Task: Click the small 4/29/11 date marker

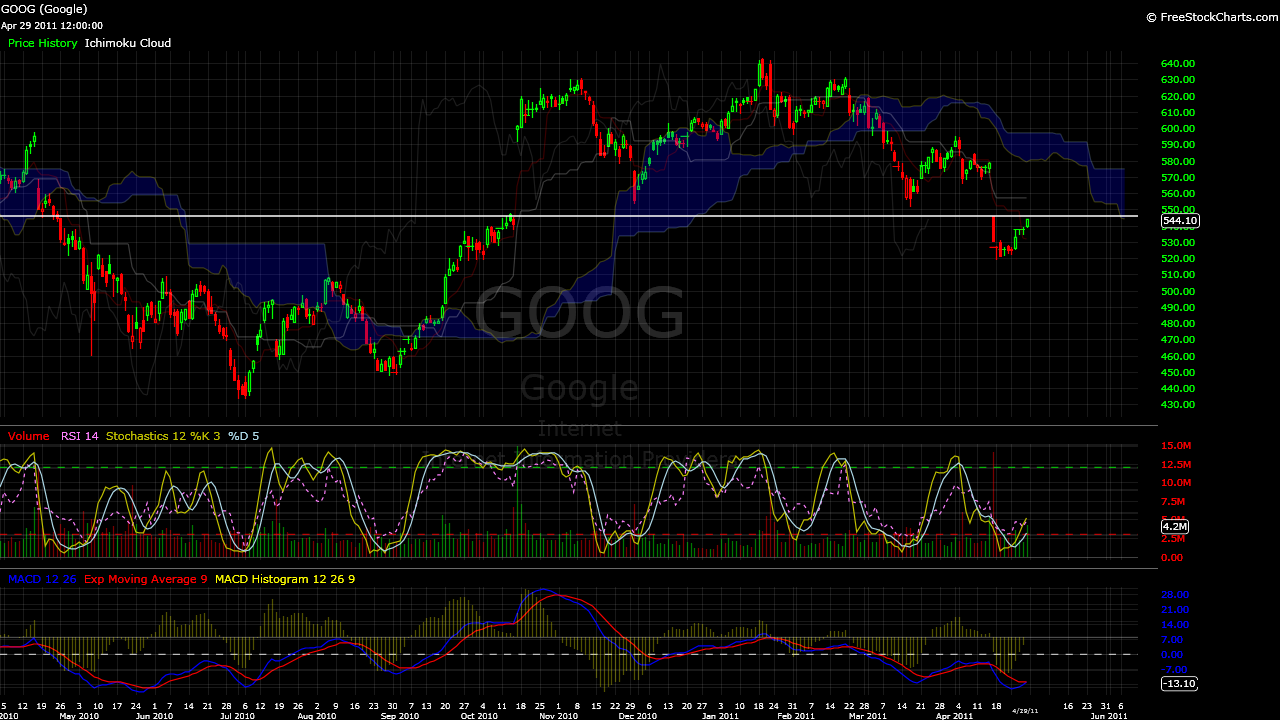Action: [1028, 710]
